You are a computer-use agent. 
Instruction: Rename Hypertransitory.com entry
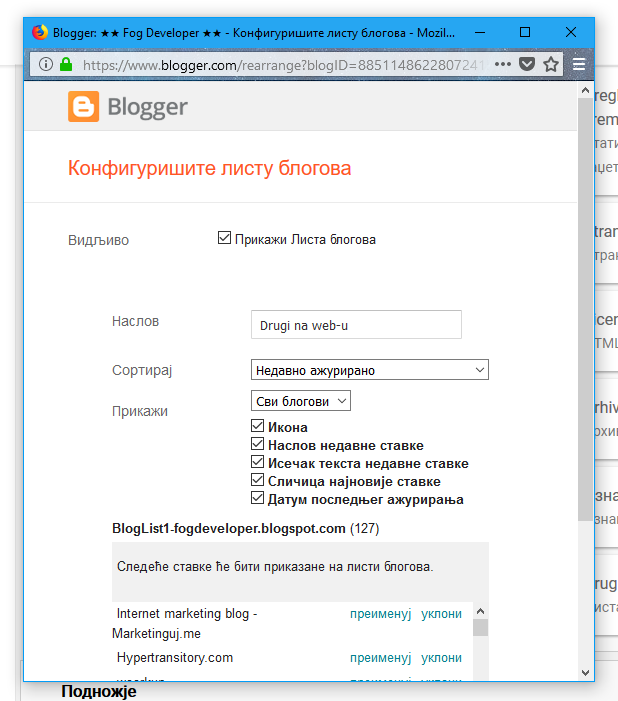(x=381, y=658)
